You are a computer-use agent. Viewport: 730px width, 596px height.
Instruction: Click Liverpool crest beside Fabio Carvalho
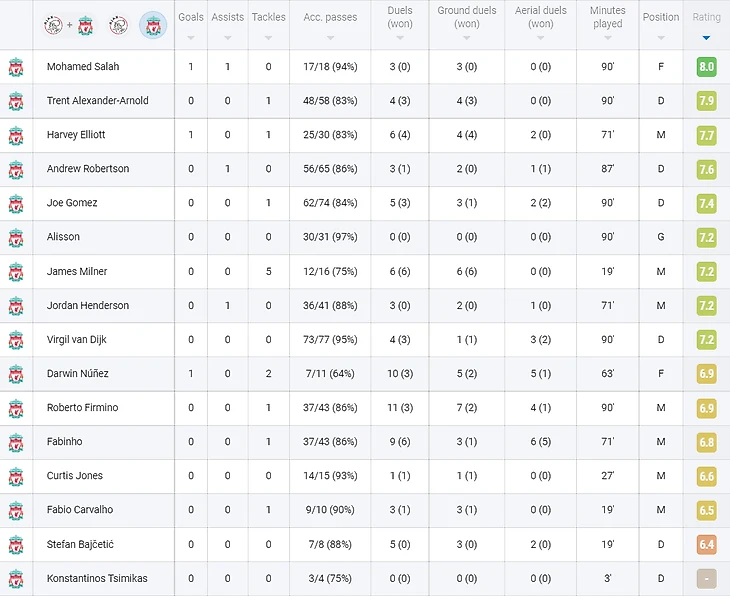click(x=16, y=510)
